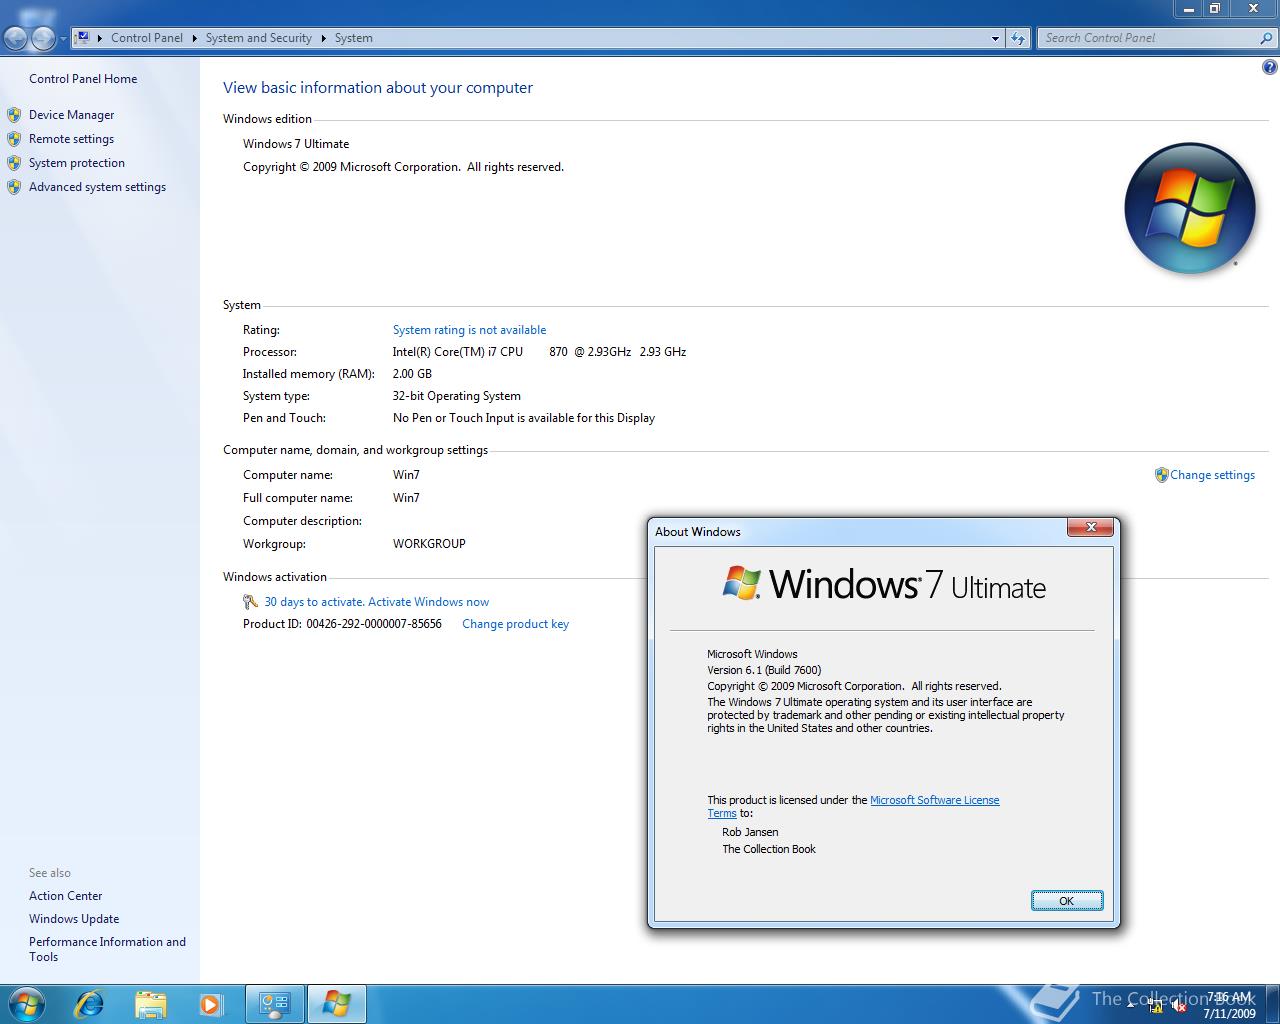Open the recent pages dropdown arrow
This screenshot has width=1280, height=1024.
click(63, 39)
